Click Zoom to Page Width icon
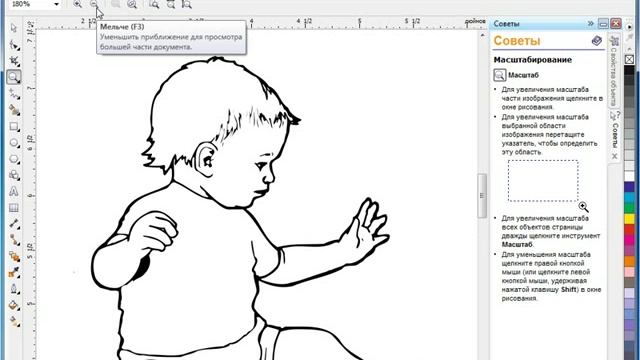 tap(171, 4)
